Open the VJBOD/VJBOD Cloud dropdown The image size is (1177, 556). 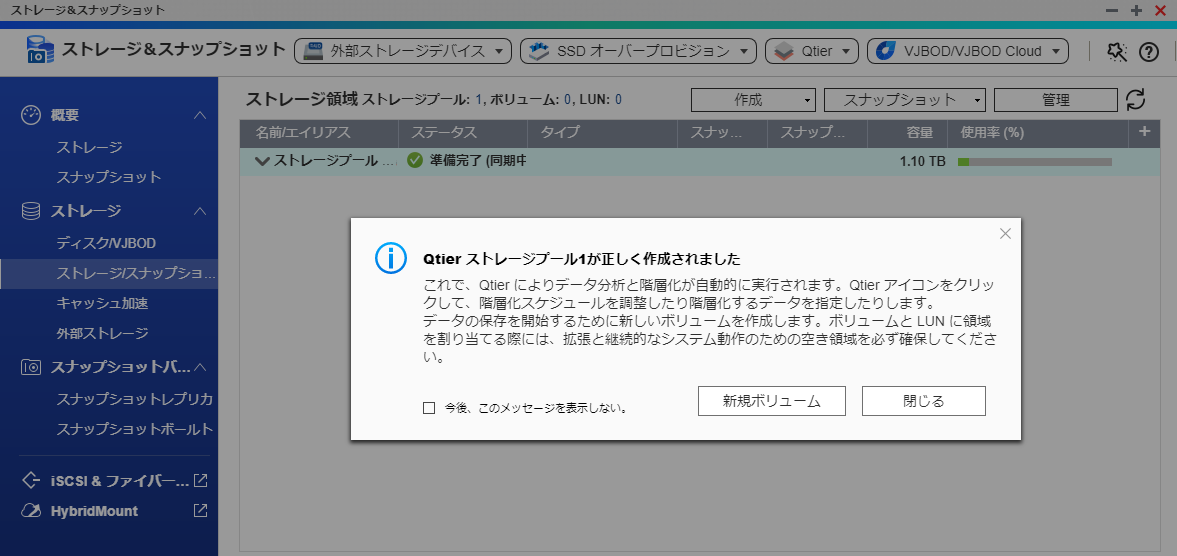click(967, 51)
